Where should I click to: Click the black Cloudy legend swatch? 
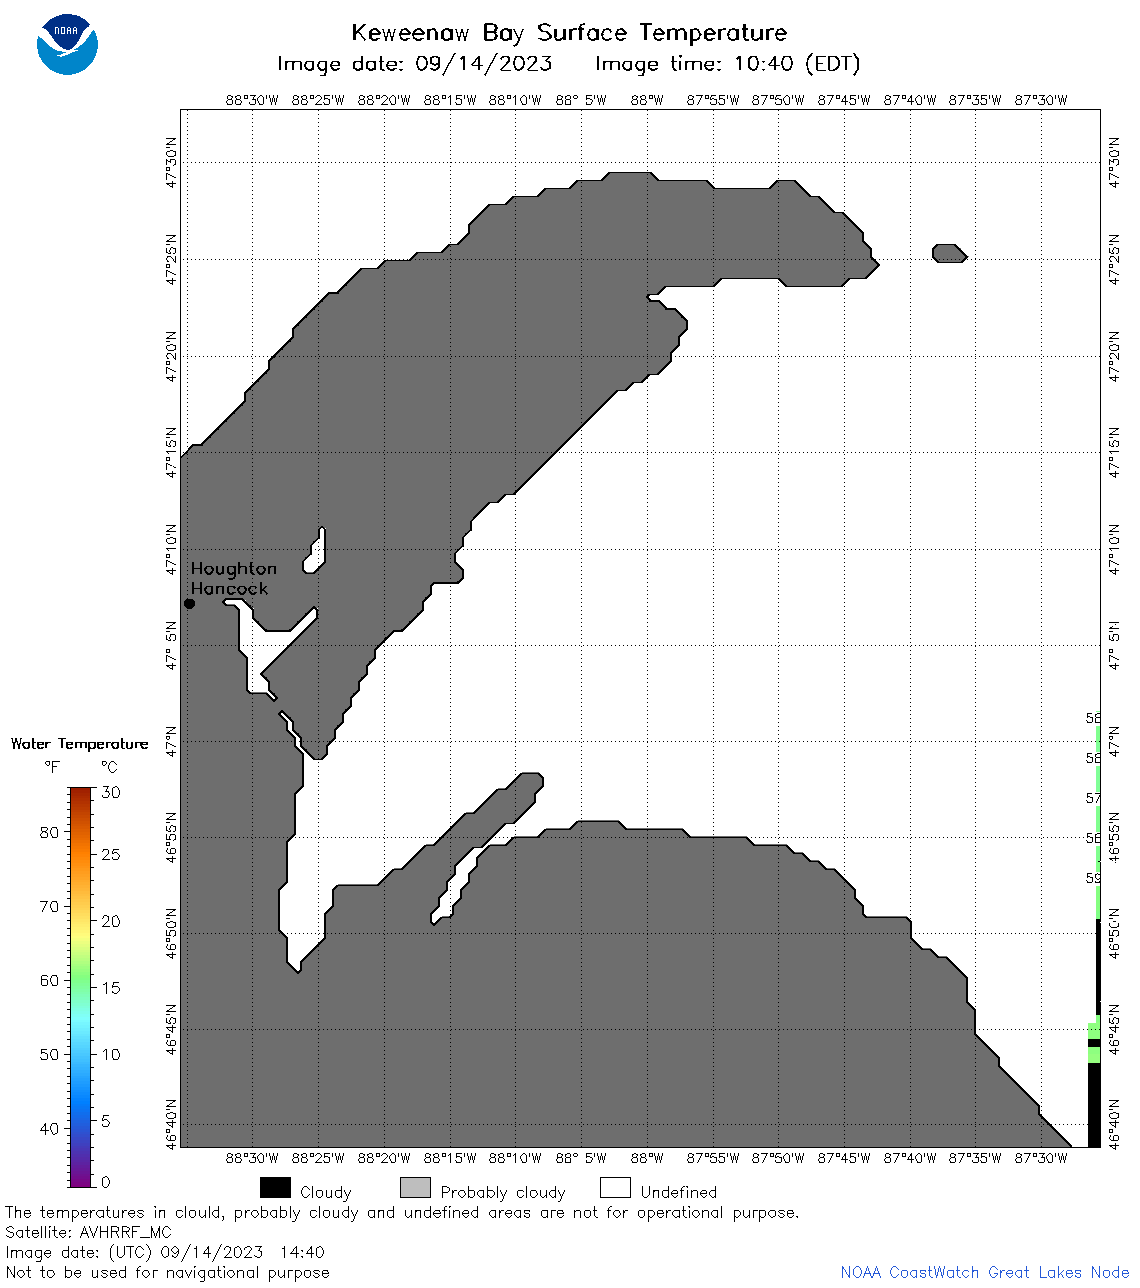[275, 1187]
